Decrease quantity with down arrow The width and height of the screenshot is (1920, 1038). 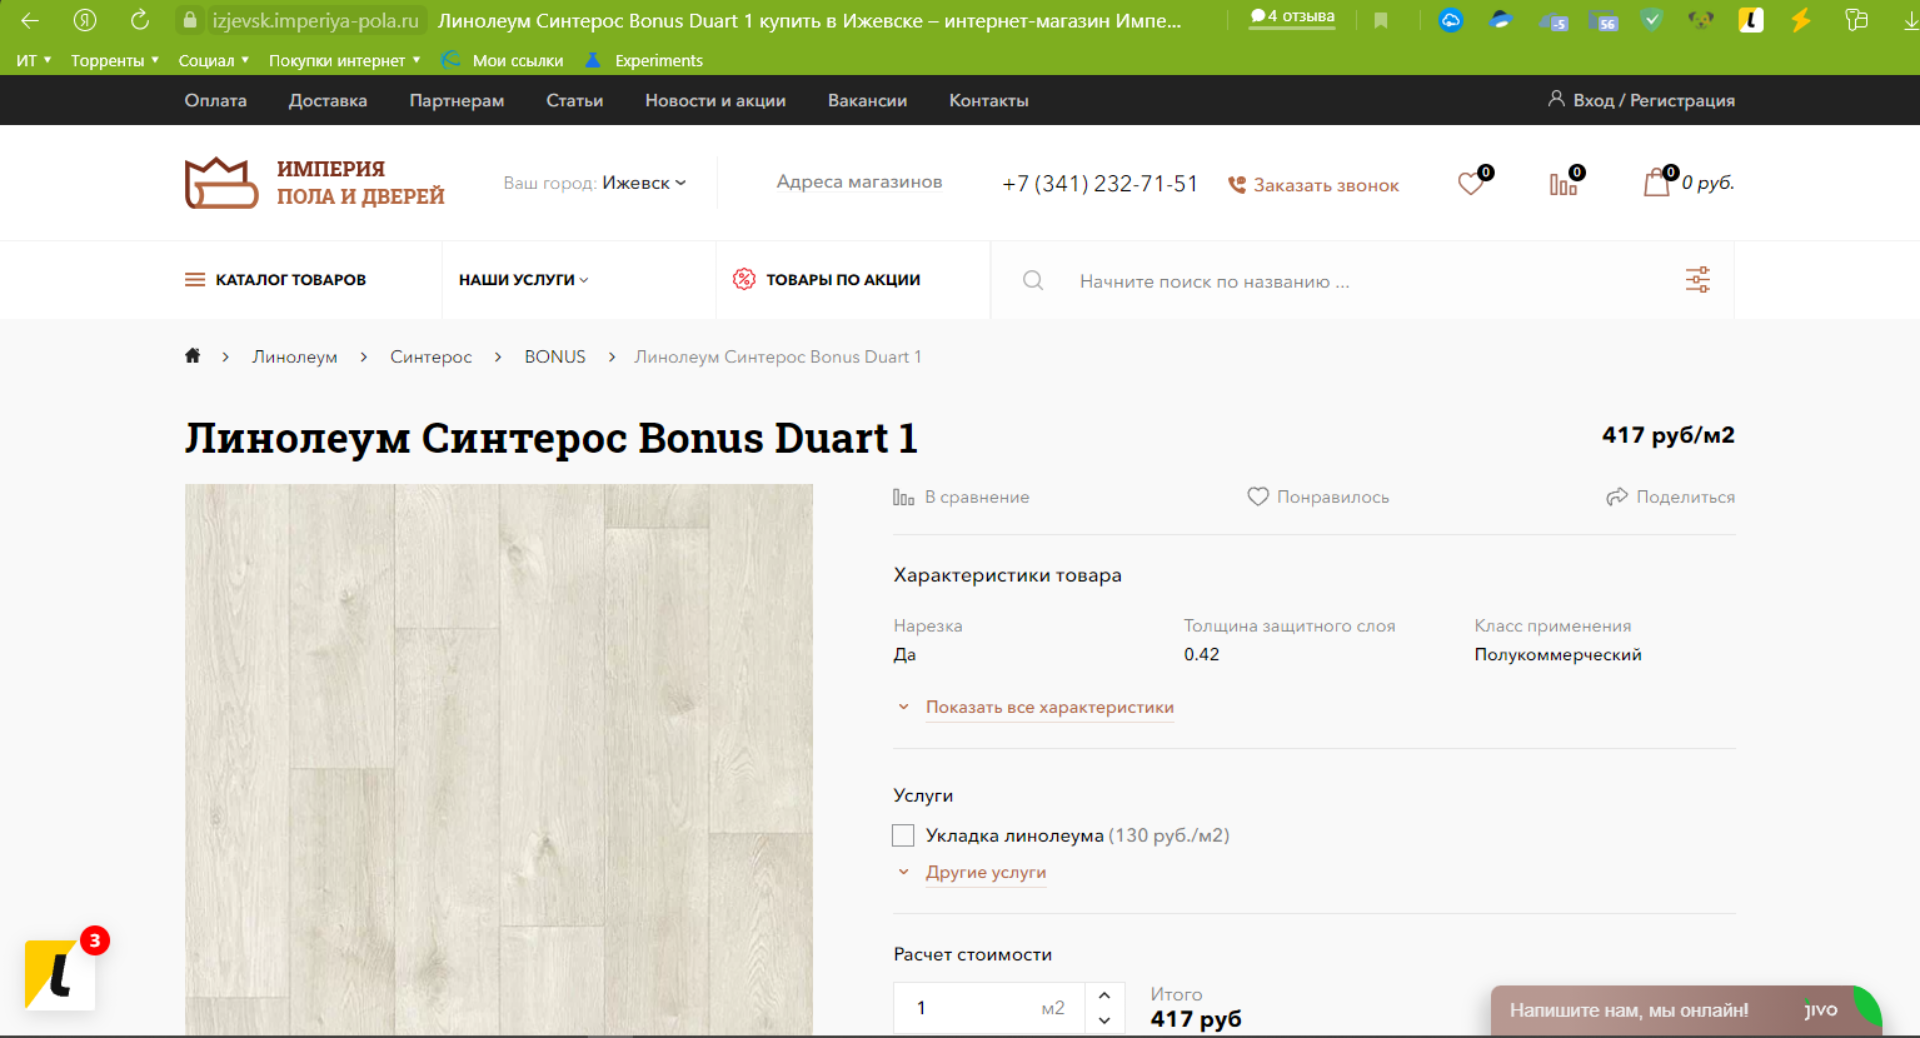pyautogui.click(x=1104, y=1021)
